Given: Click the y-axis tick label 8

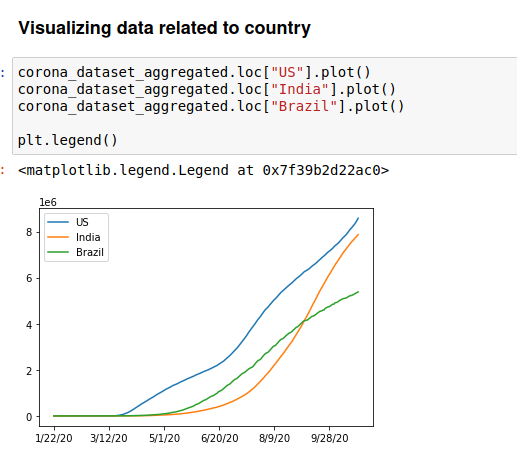Looking at the screenshot, I should (29, 232).
